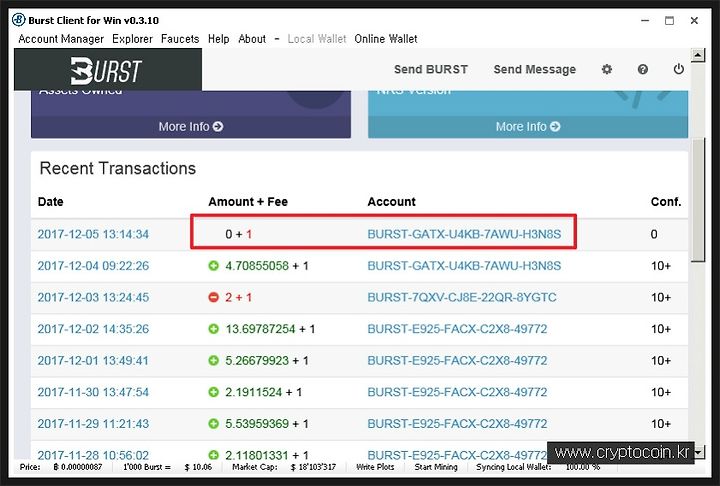
Task: Open account BURST-7QXV-CJ8E-22QR-8YGTC
Action: 461,298
